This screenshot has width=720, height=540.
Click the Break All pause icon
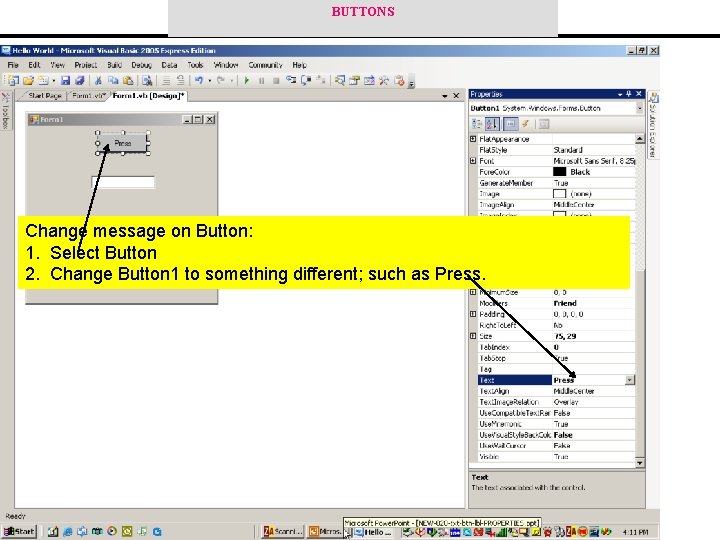click(261, 81)
